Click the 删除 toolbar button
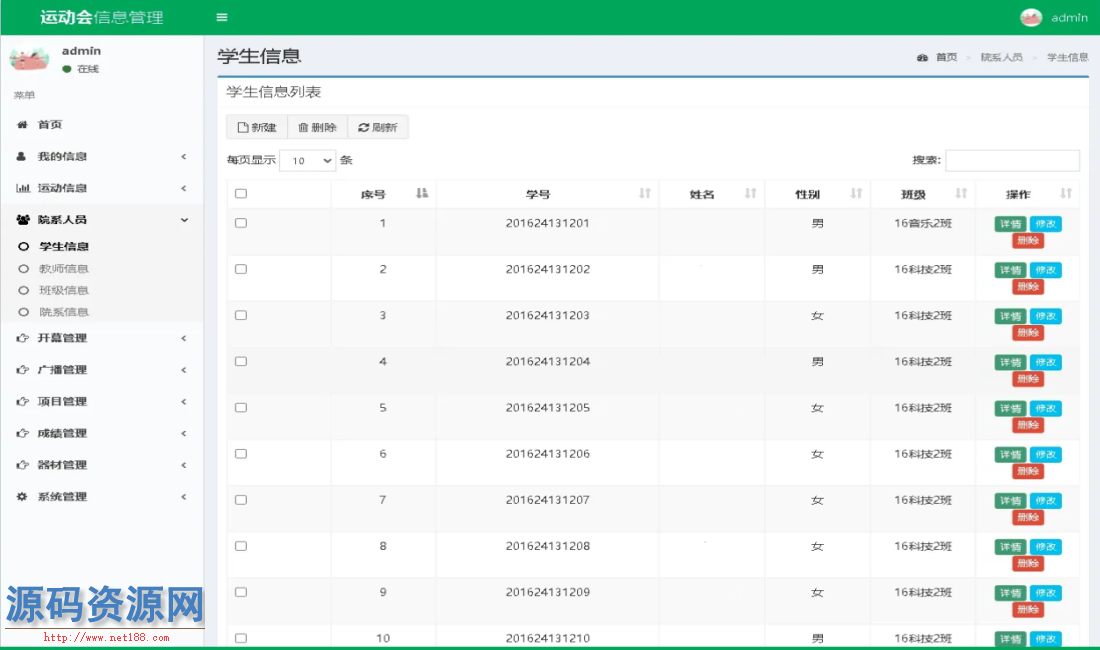This screenshot has width=1100, height=650. click(318, 127)
